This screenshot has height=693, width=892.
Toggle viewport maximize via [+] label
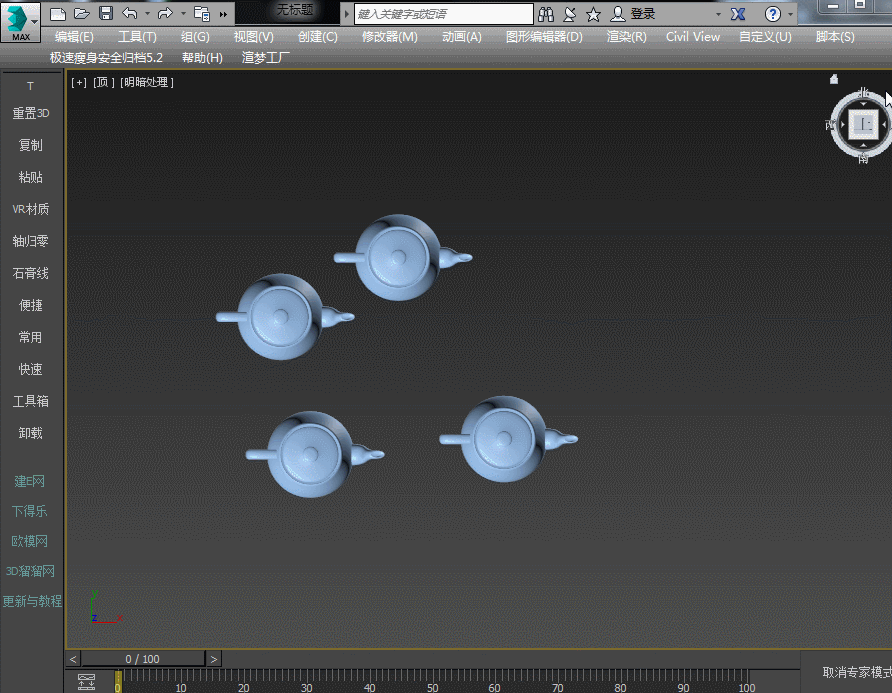pyautogui.click(x=78, y=82)
